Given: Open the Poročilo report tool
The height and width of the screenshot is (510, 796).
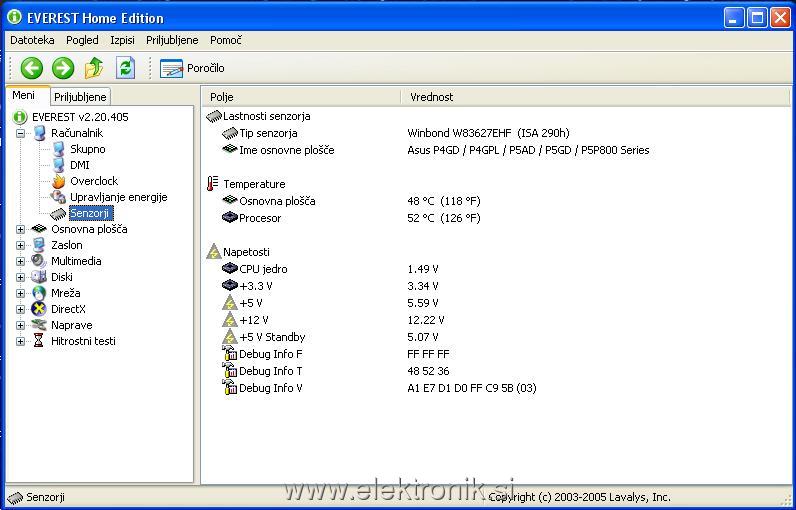Looking at the screenshot, I should coord(192,68).
